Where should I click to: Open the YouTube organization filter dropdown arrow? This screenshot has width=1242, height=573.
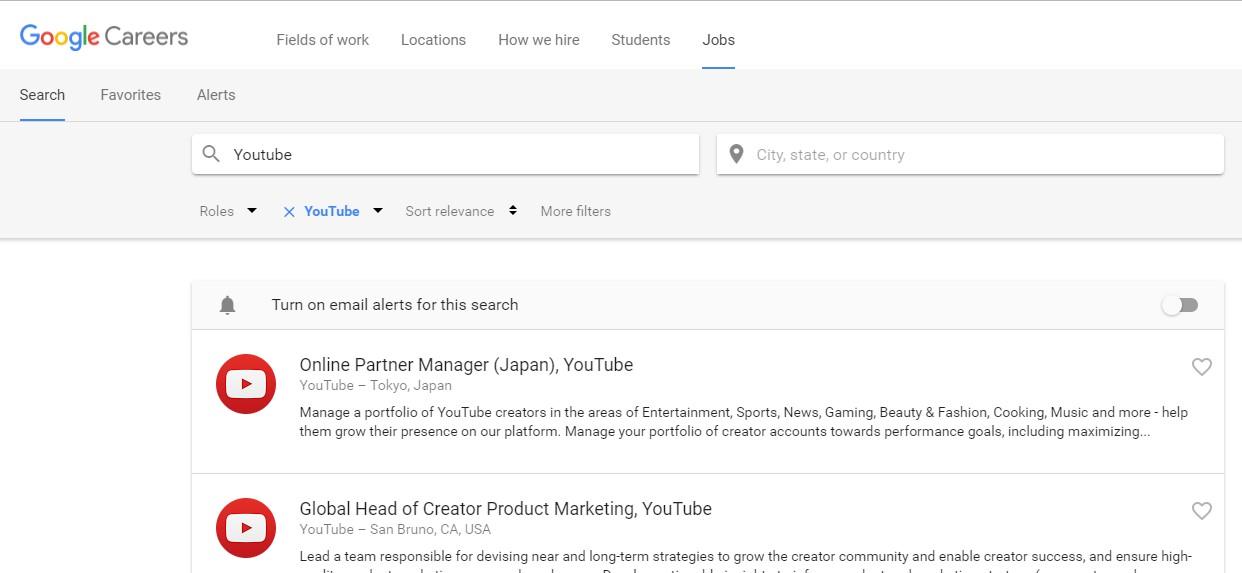tap(378, 211)
